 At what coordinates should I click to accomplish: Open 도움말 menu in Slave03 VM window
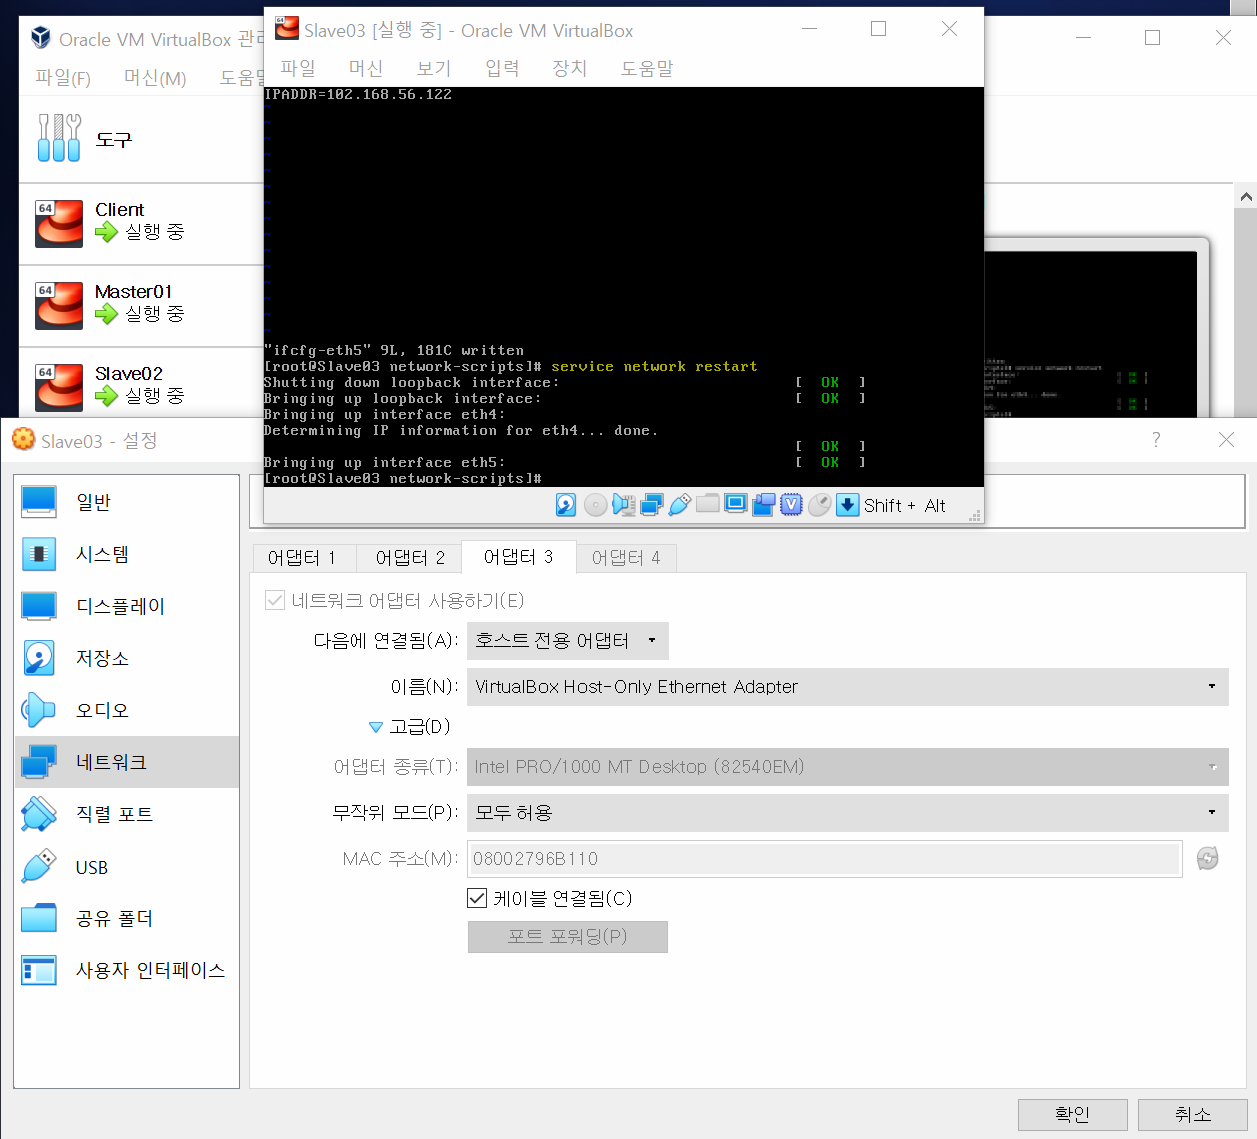tap(647, 68)
